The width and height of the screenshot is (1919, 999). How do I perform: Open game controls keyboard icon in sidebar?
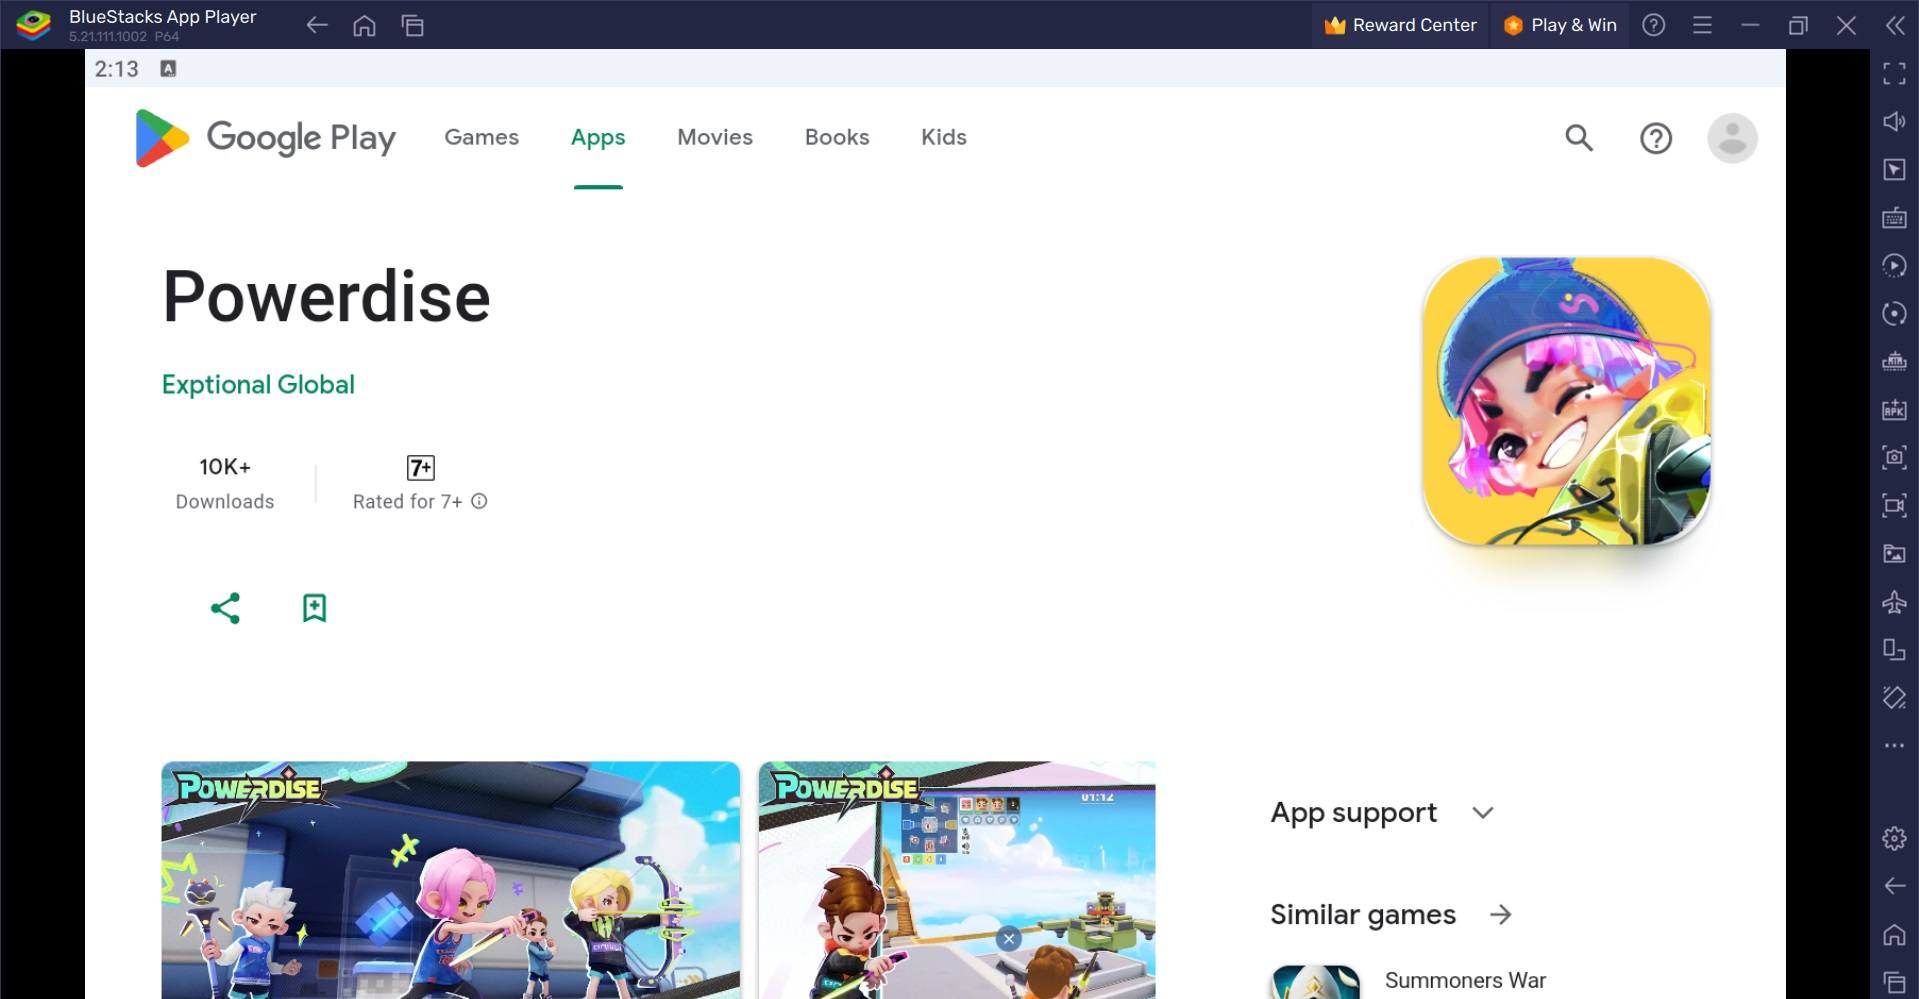1894,217
